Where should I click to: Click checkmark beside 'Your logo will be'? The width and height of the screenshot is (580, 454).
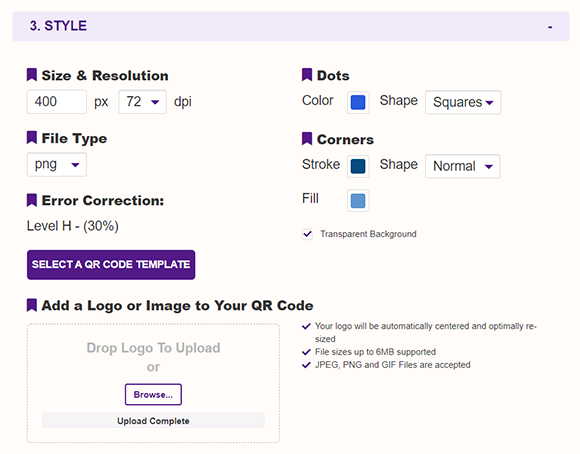click(306, 326)
